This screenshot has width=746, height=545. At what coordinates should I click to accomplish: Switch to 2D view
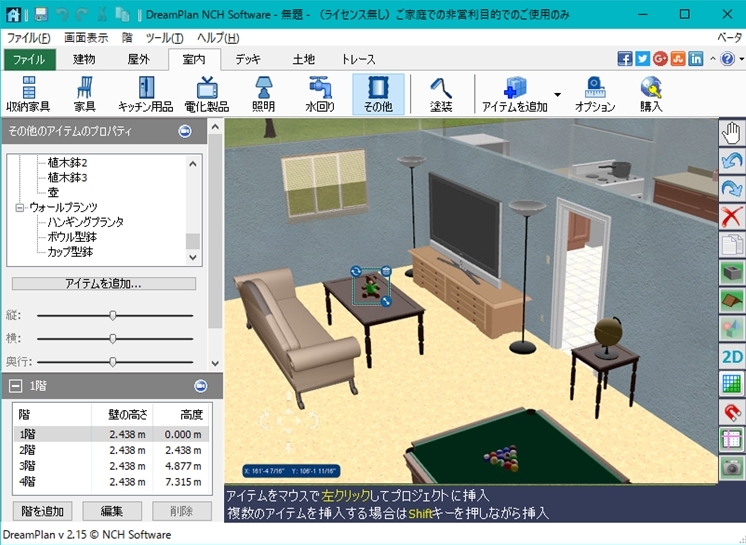pyautogui.click(x=732, y=357)
